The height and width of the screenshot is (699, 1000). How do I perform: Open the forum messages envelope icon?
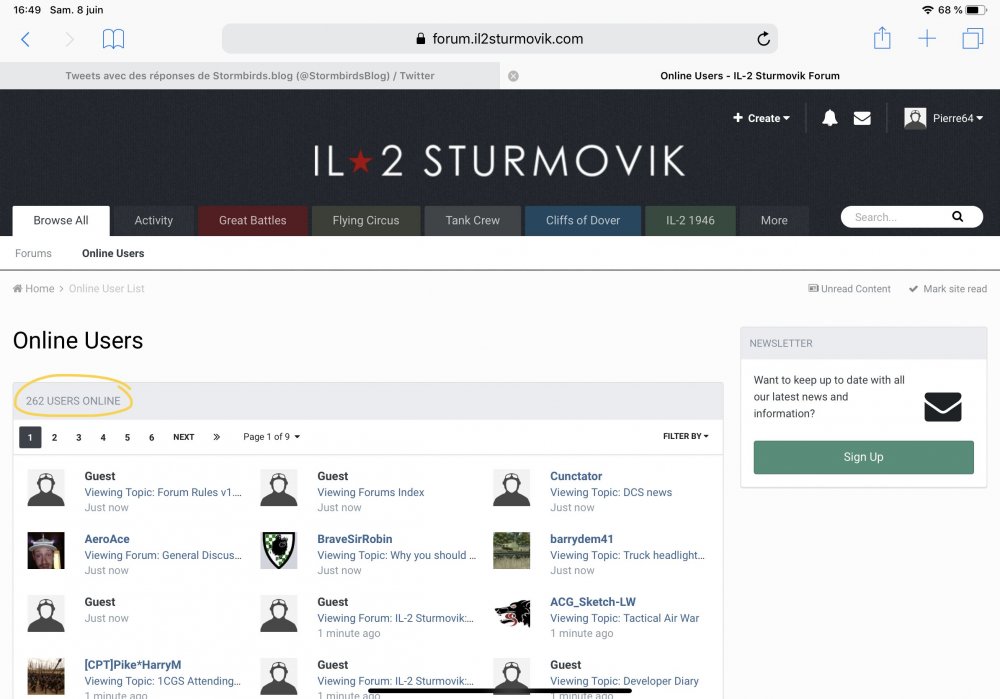(x=862, y=118)
